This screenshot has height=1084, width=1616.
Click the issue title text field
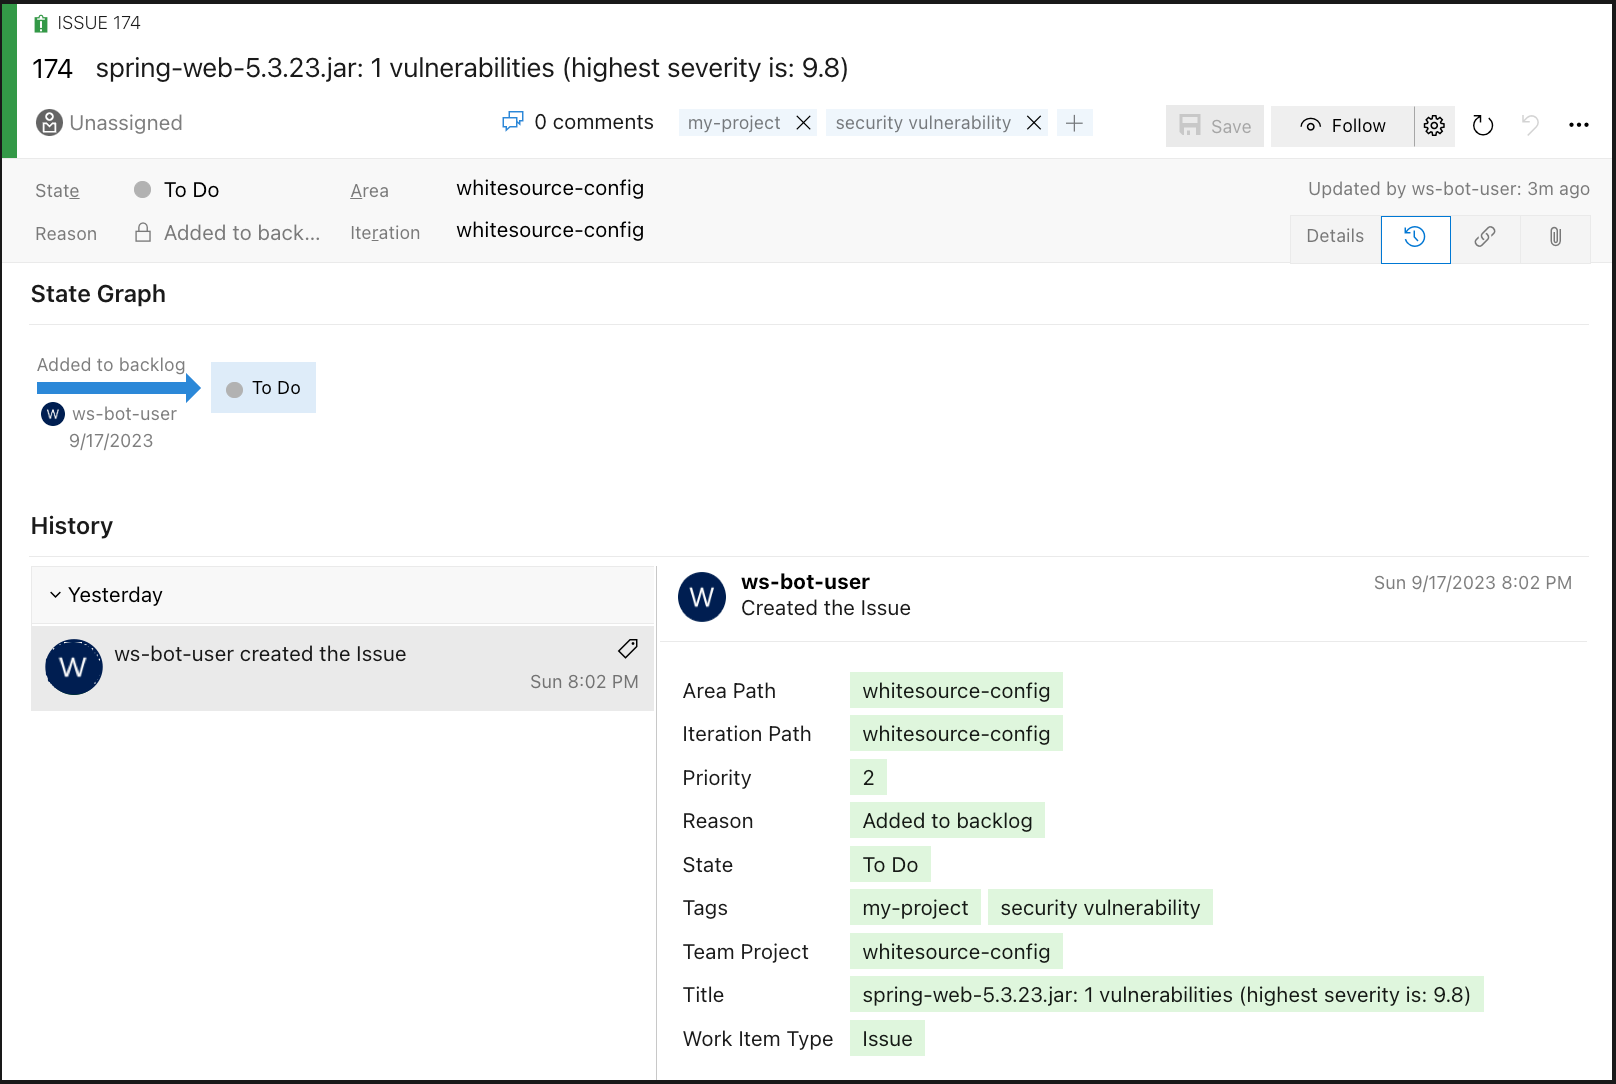click(471, 68)
